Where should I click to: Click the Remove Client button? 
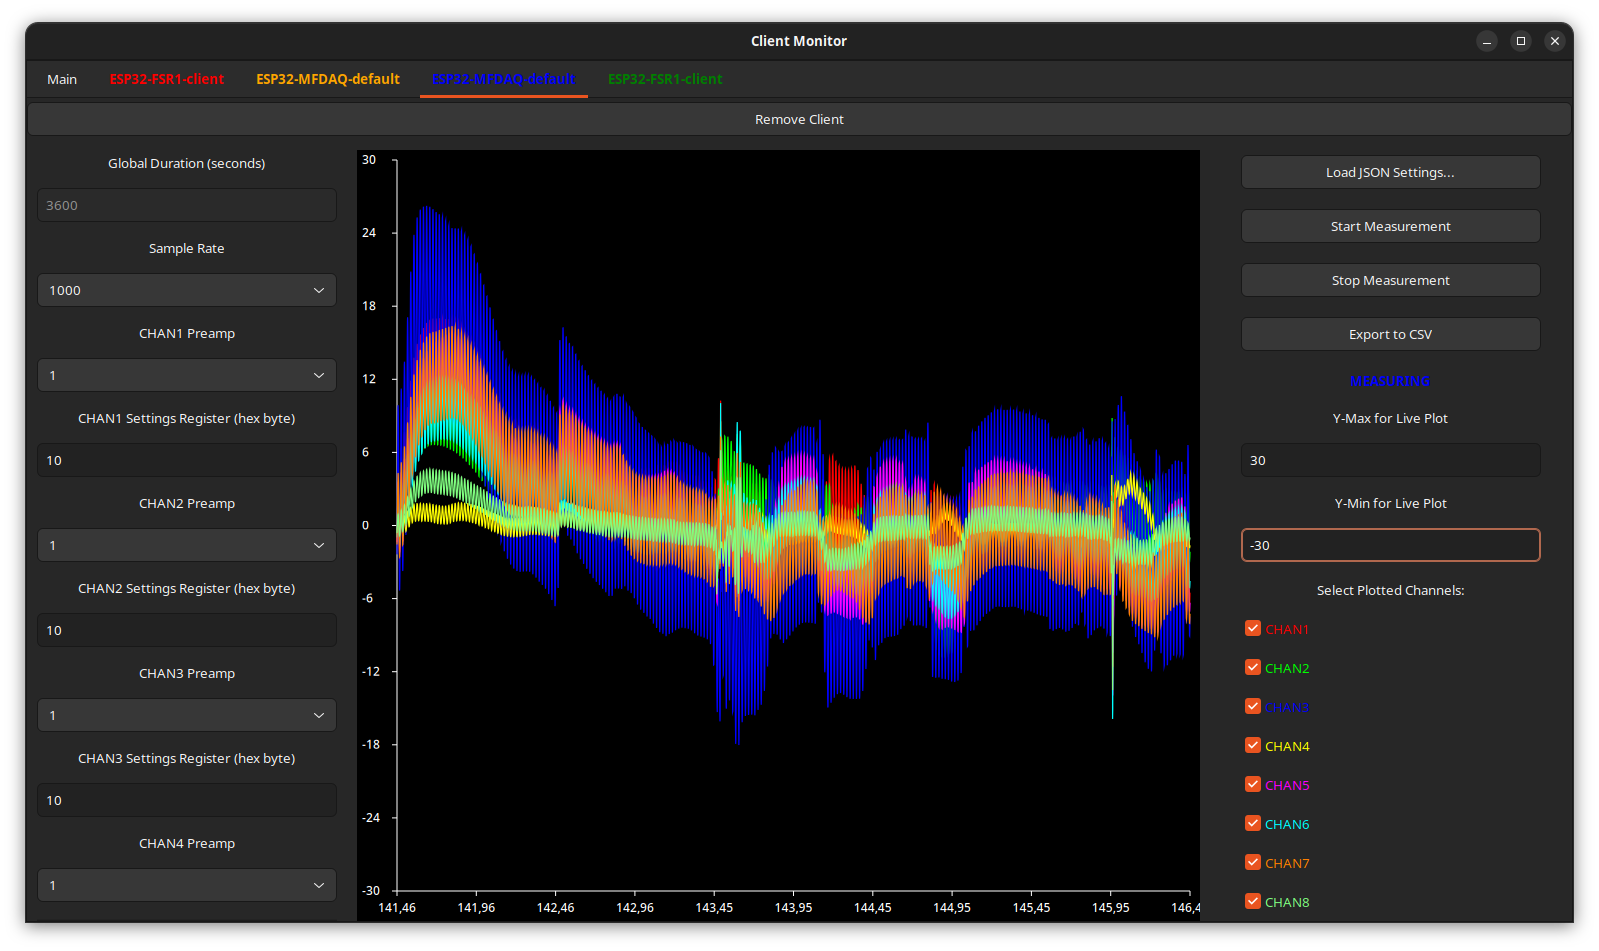(799, 119)
